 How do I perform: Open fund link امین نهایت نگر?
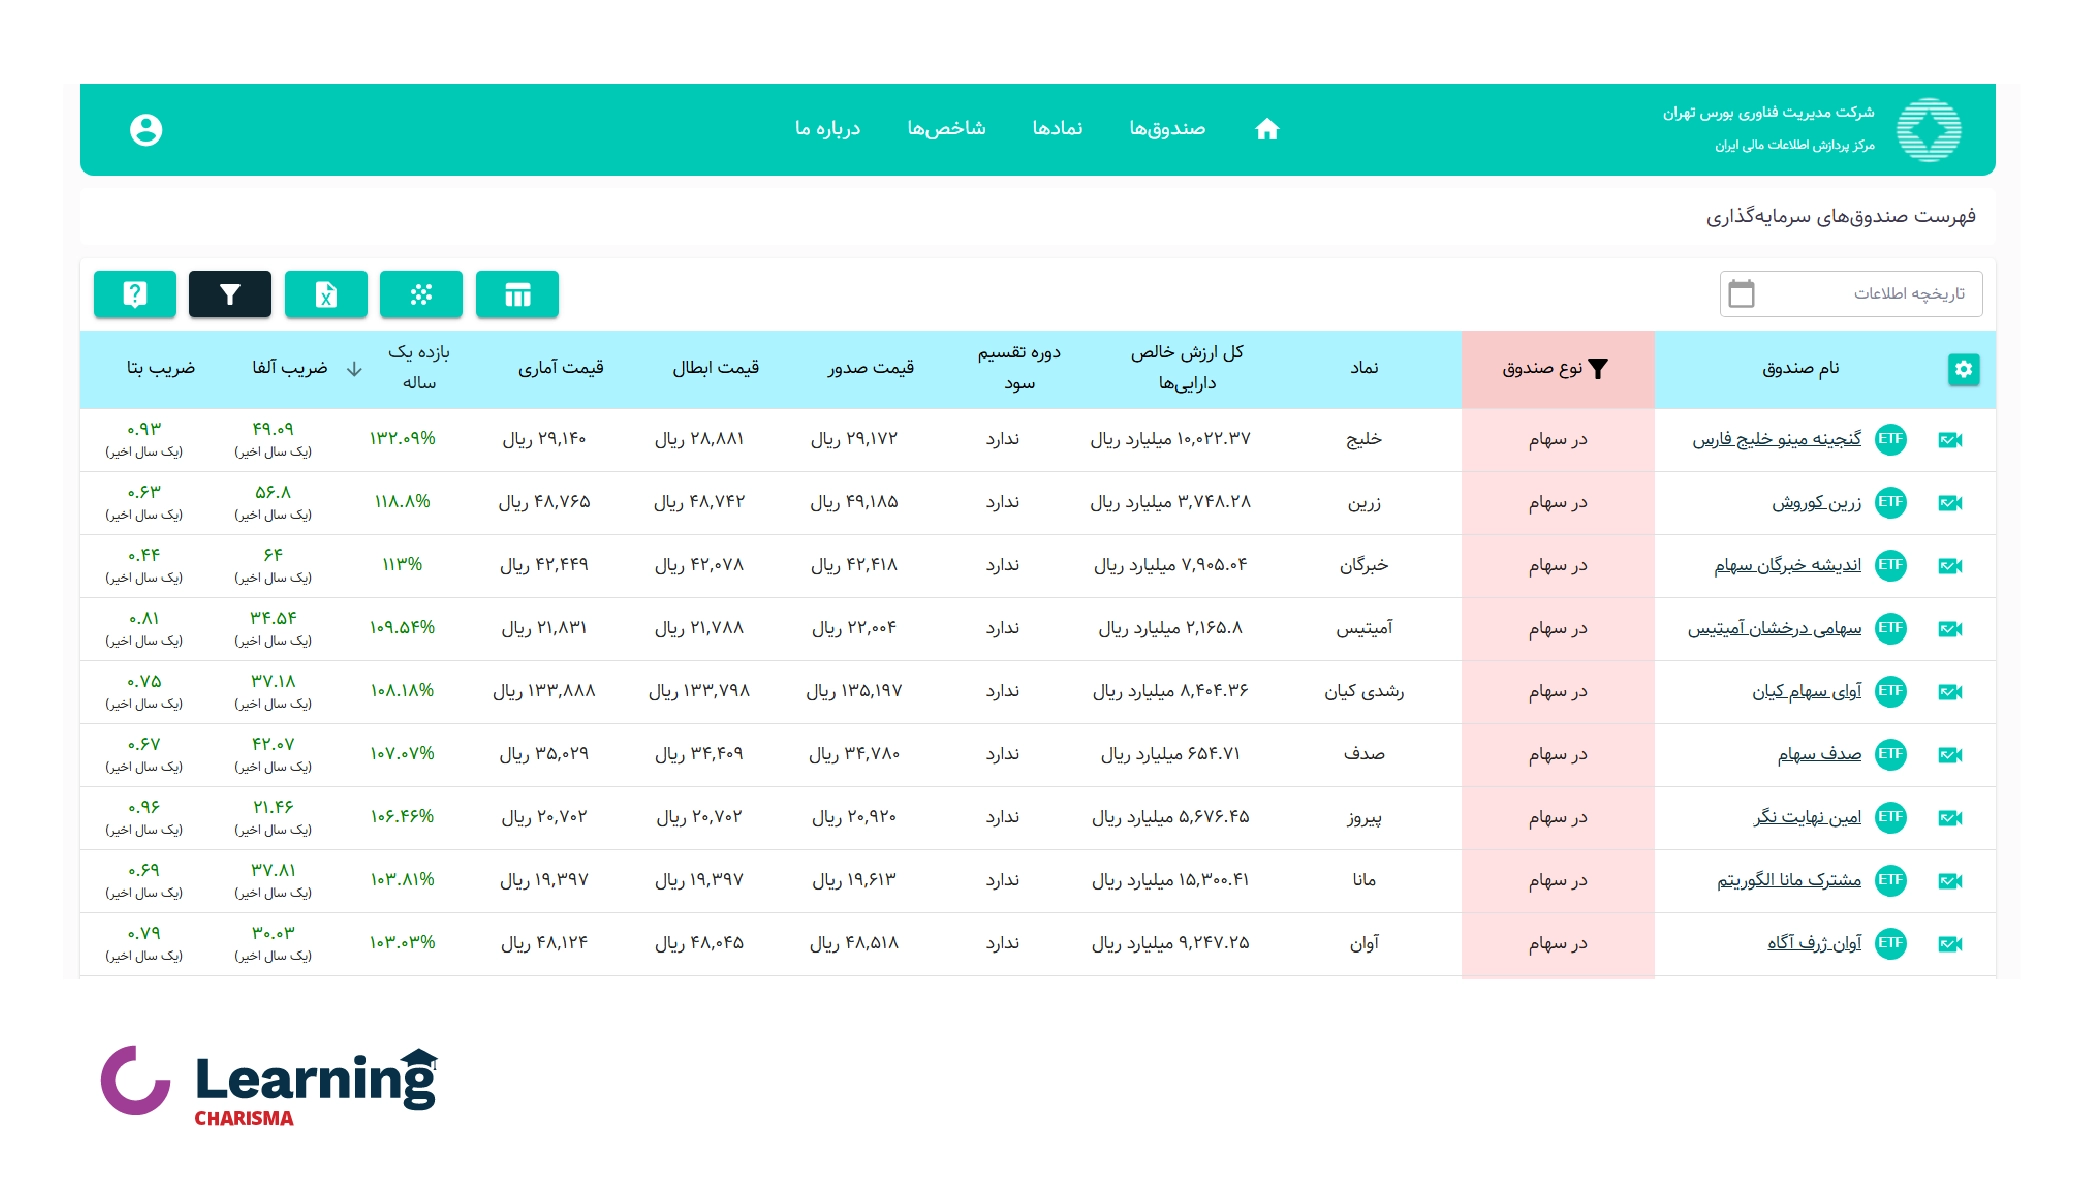coord(1807,817)
